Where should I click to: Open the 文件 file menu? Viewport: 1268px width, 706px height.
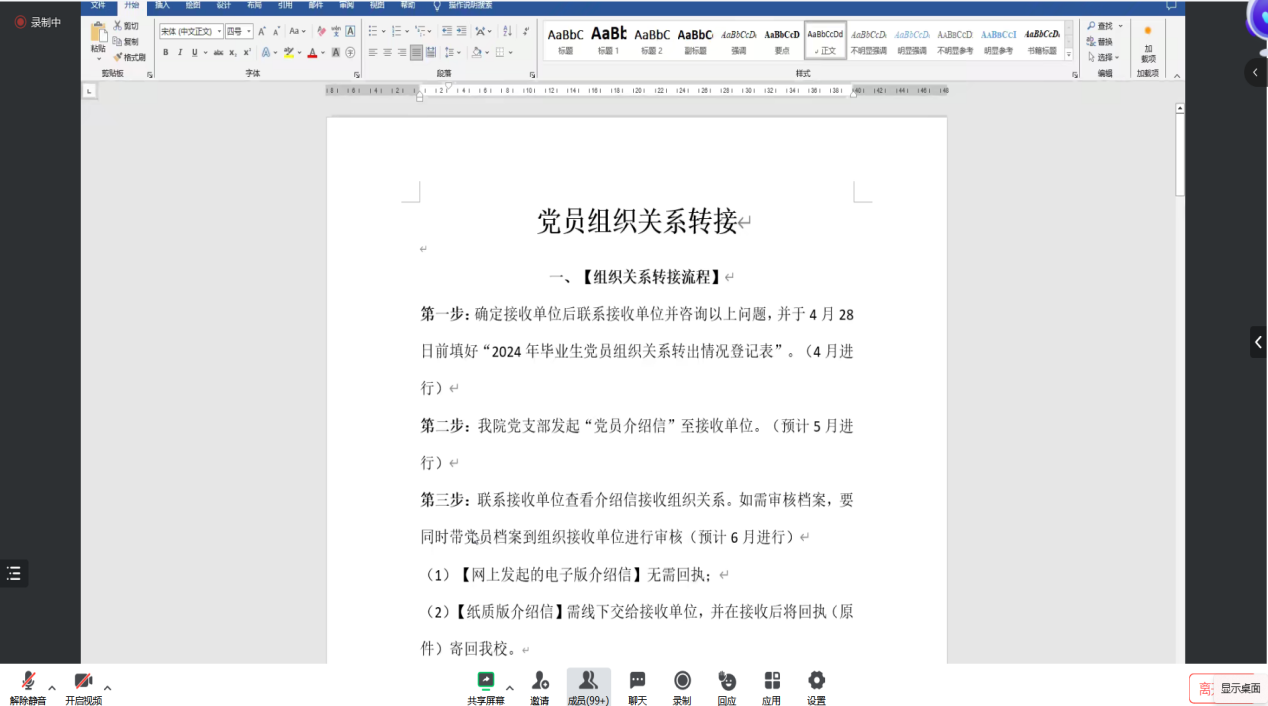(x=98, y=5)
